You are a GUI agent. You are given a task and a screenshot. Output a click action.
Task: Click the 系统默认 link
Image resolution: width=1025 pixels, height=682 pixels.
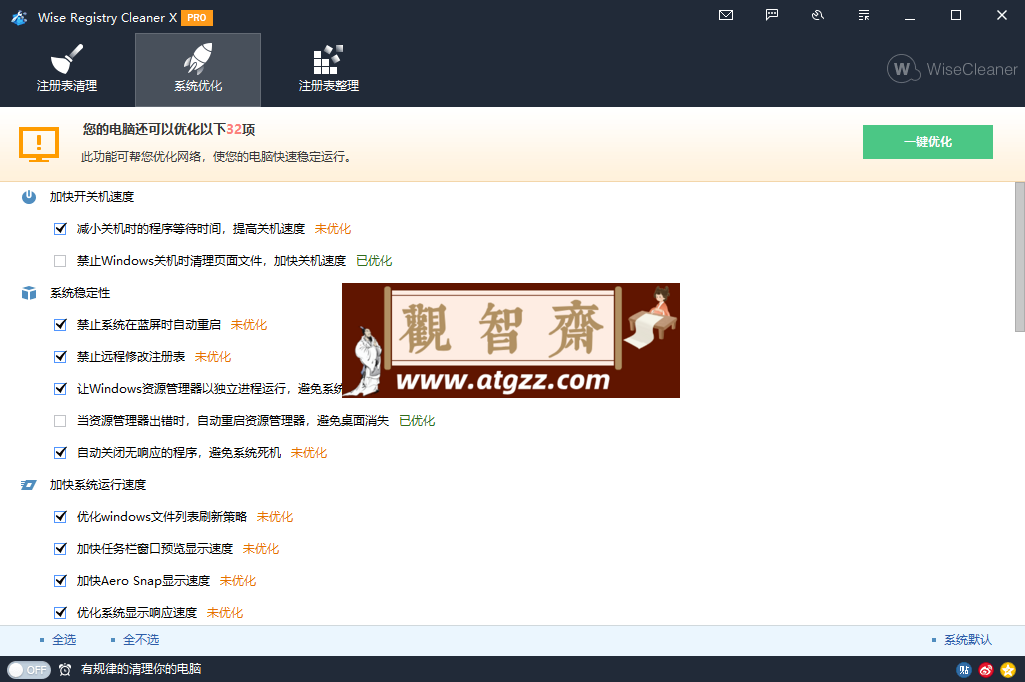967,639
